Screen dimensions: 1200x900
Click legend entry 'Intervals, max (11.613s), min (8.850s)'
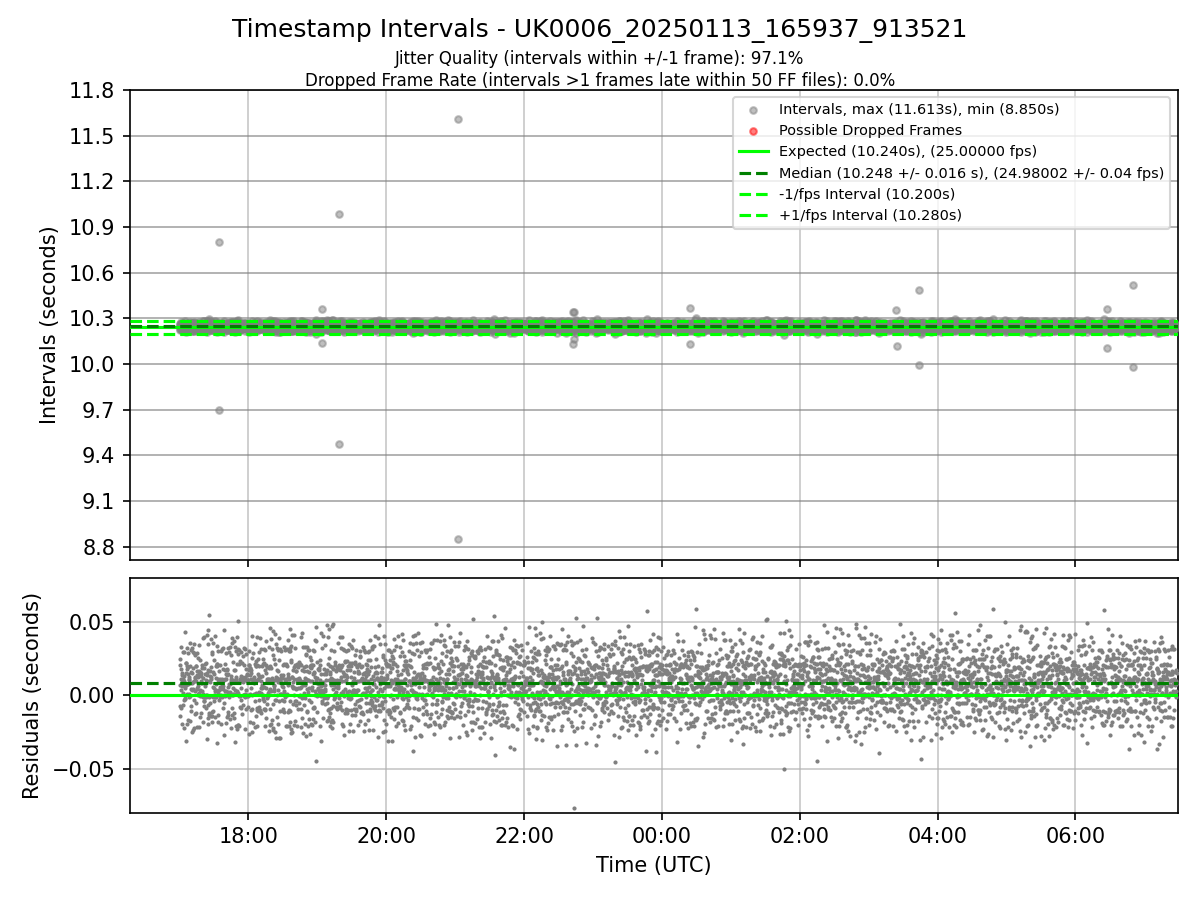pyautogui.click(x=919, y=109)
